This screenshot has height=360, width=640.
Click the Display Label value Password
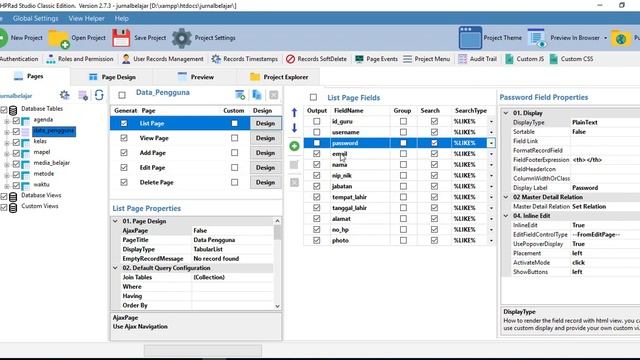[585, 188]
